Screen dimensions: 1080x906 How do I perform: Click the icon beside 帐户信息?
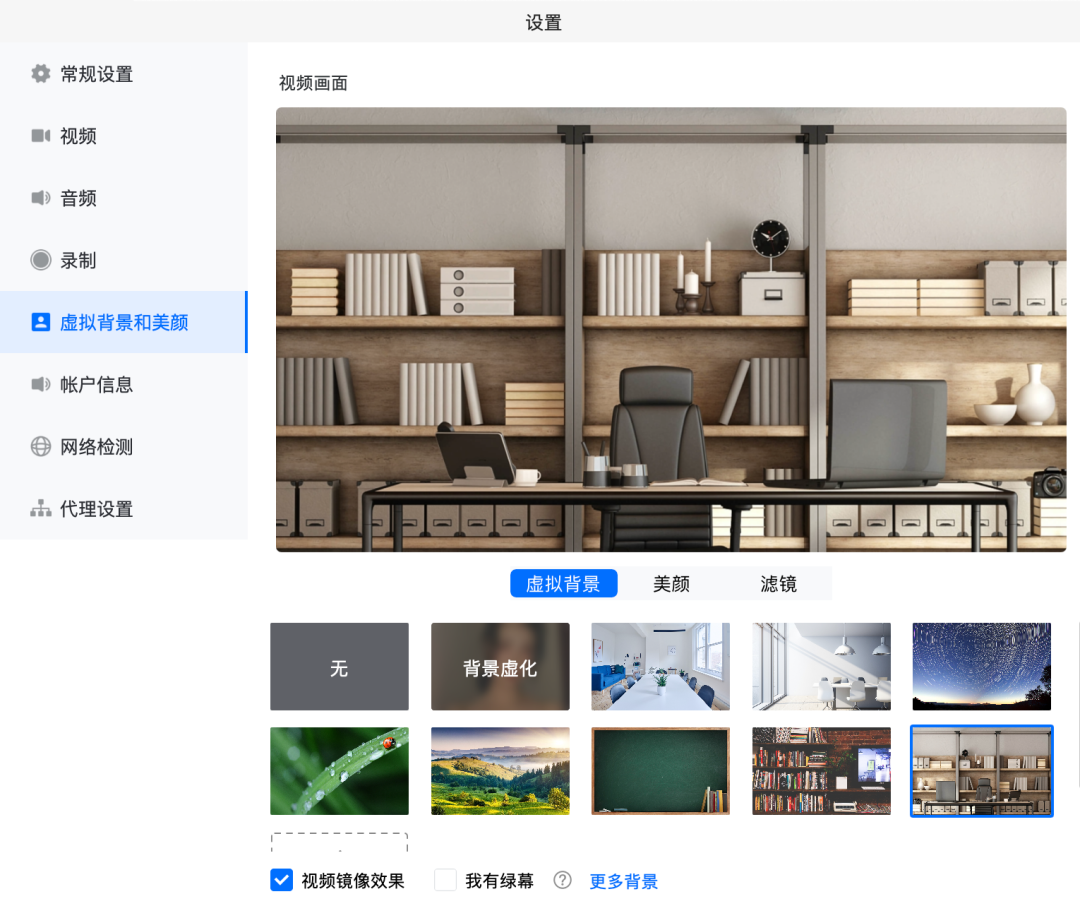coord(41,384)
